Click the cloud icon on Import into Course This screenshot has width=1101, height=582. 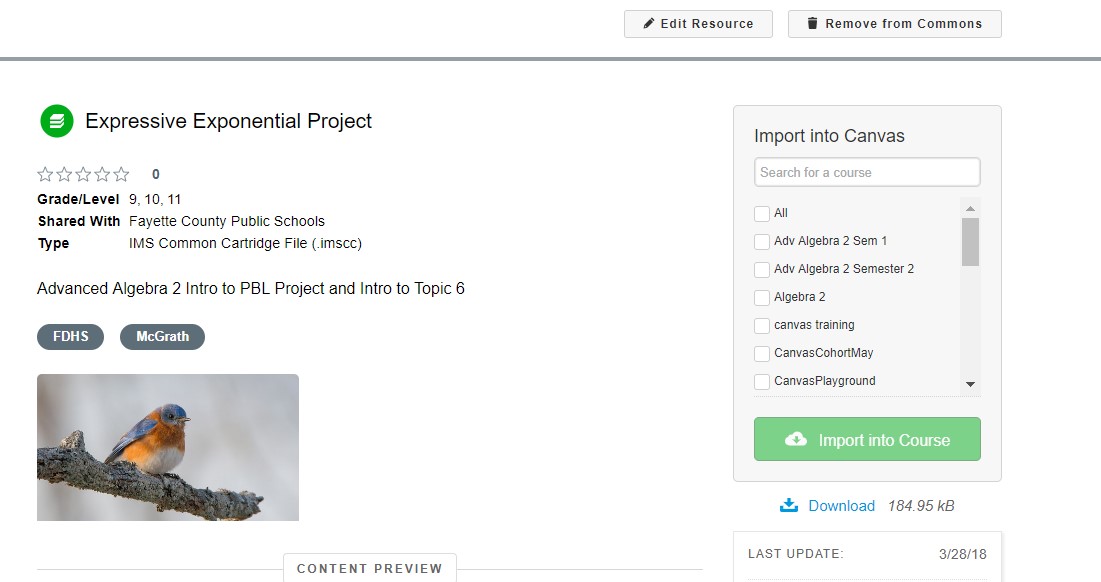coord(796,439)
